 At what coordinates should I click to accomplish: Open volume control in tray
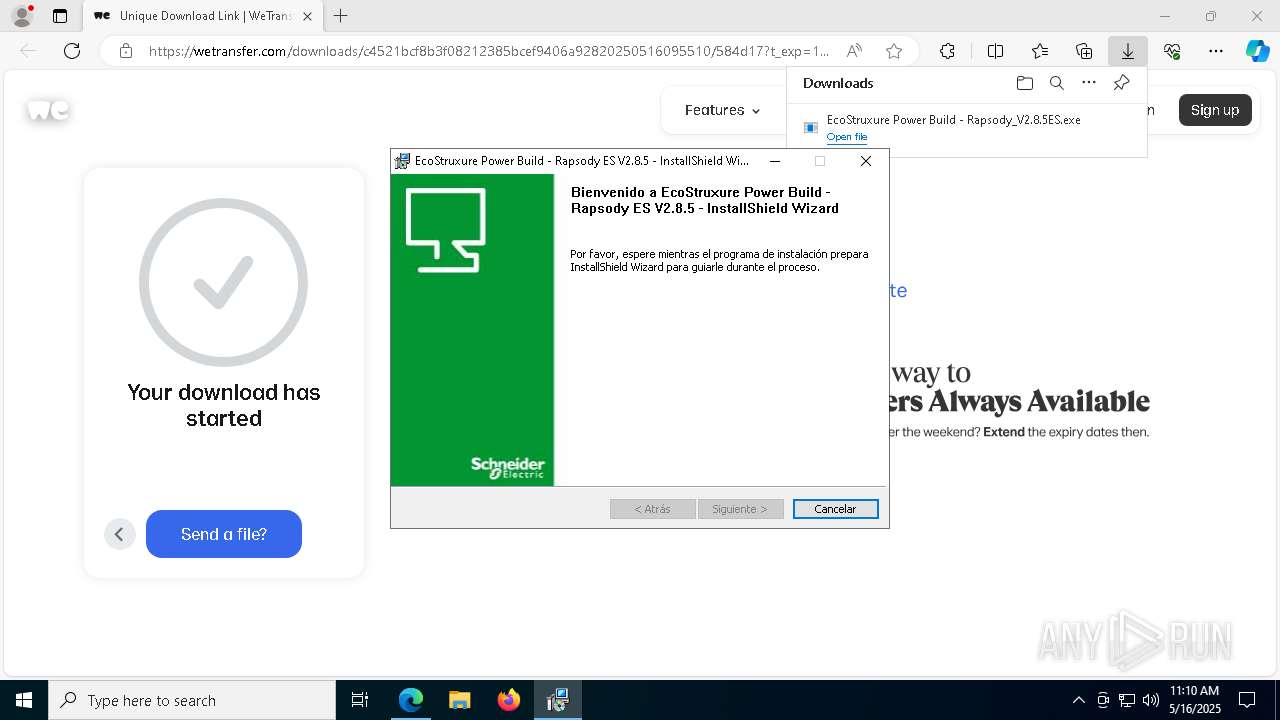click(x=1150, y=700)
